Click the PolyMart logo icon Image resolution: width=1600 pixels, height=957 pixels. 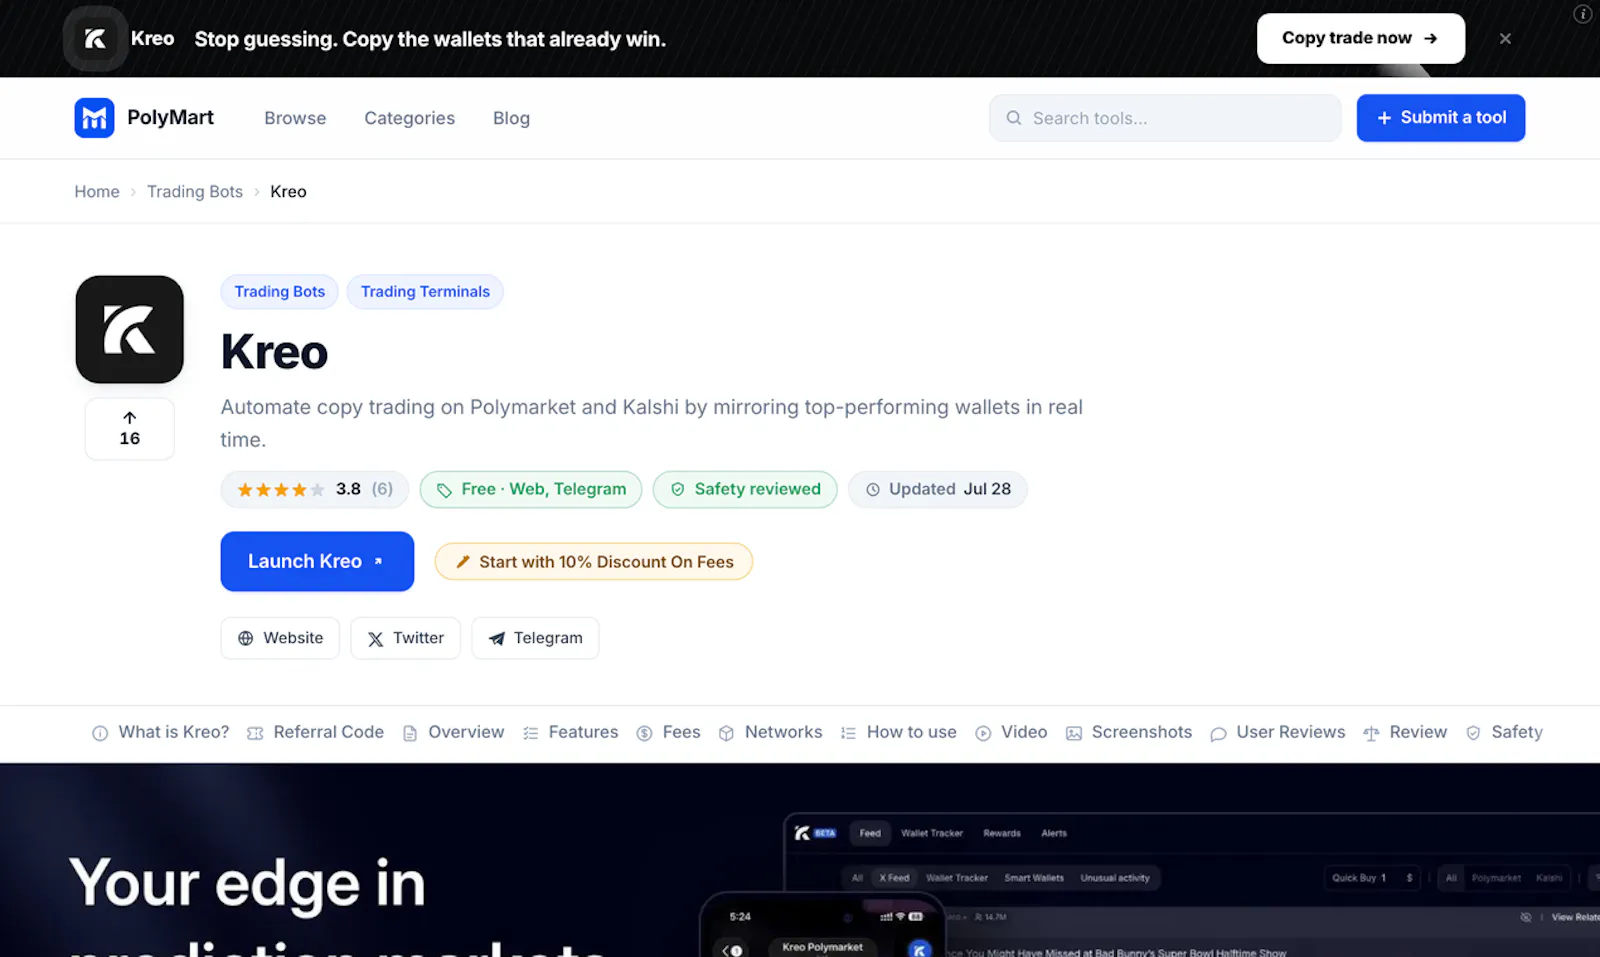click(94, 118)
